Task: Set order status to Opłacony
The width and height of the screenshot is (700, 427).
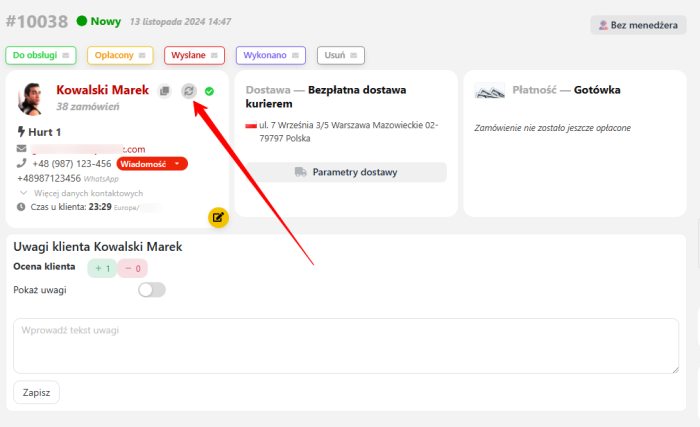Action: pos(119,55)
